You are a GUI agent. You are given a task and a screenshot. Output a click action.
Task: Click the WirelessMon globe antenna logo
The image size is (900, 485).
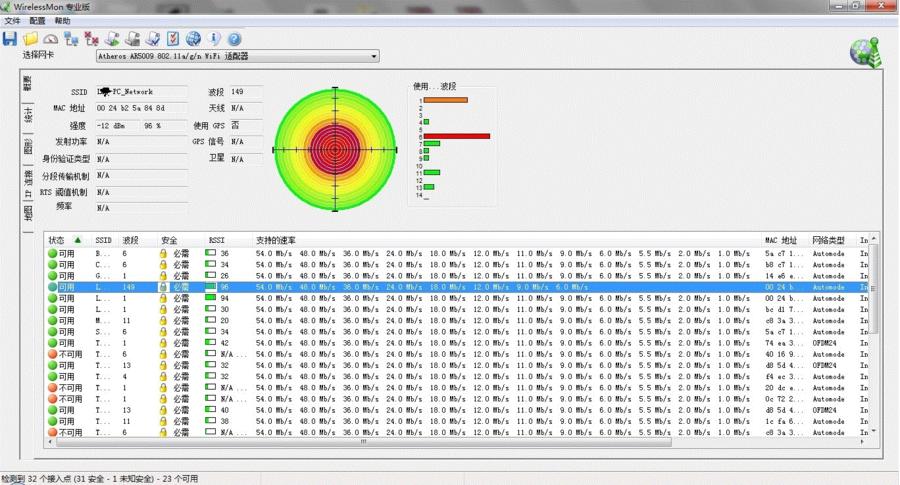click(x=866, y=53)
